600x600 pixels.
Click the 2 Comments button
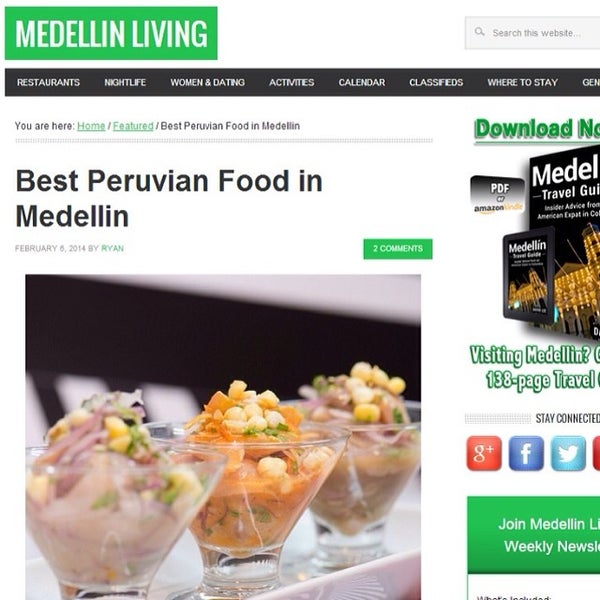point(398,249)
